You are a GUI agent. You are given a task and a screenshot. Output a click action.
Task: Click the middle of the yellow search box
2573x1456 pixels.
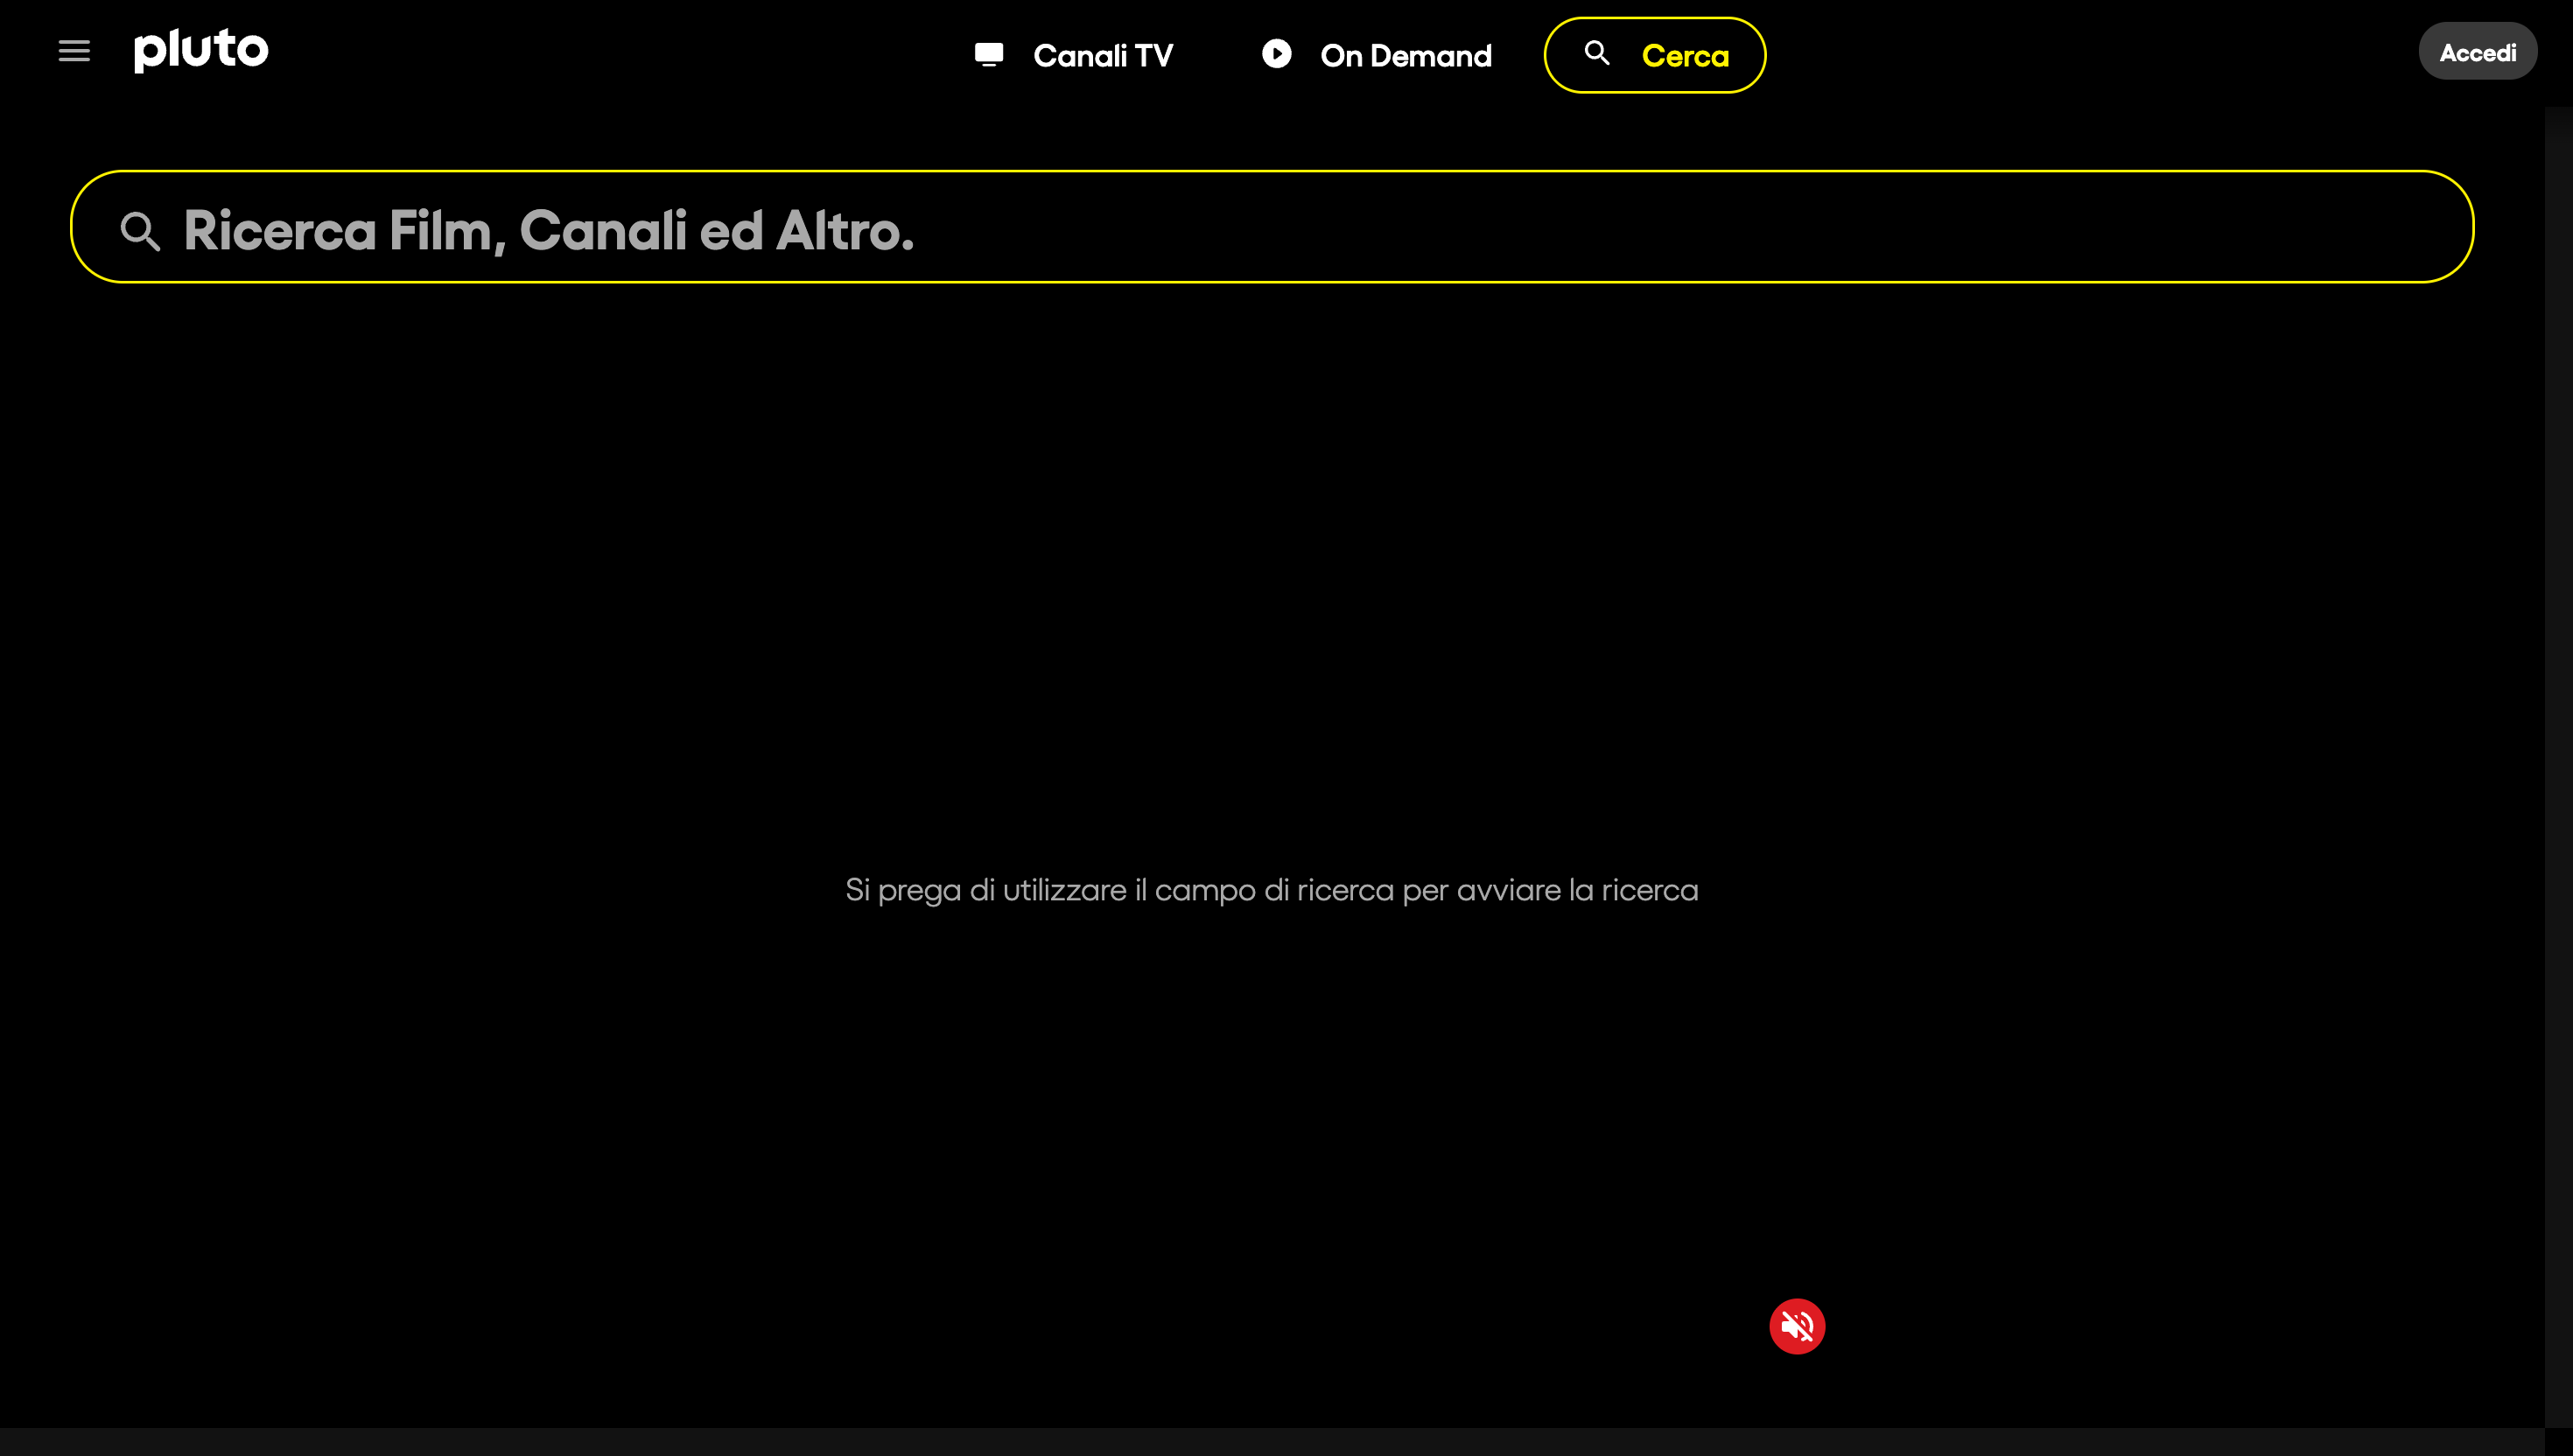[1270, 228]
